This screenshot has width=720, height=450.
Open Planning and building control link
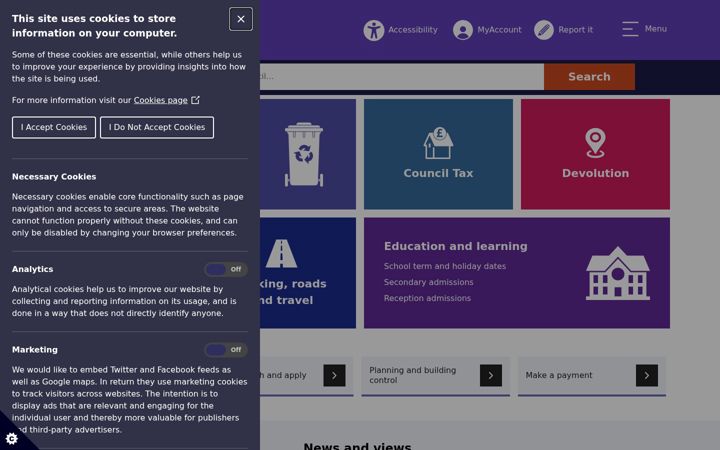pyautogui.click(x=413, y=375)
